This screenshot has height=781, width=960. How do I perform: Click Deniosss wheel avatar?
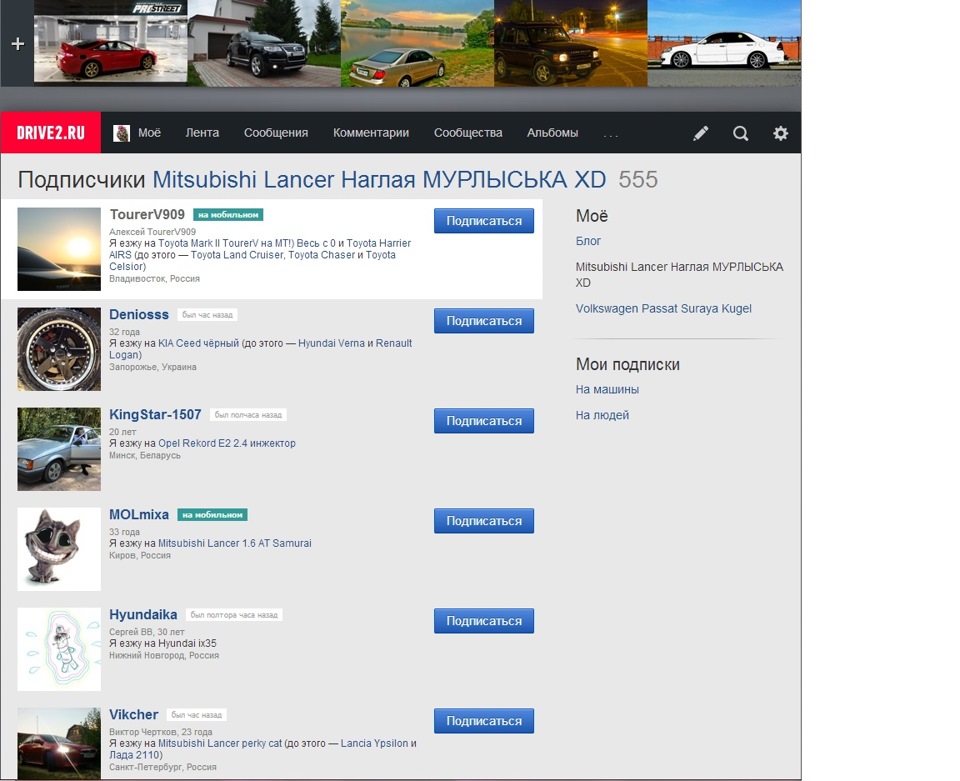(x=59, y=349)
